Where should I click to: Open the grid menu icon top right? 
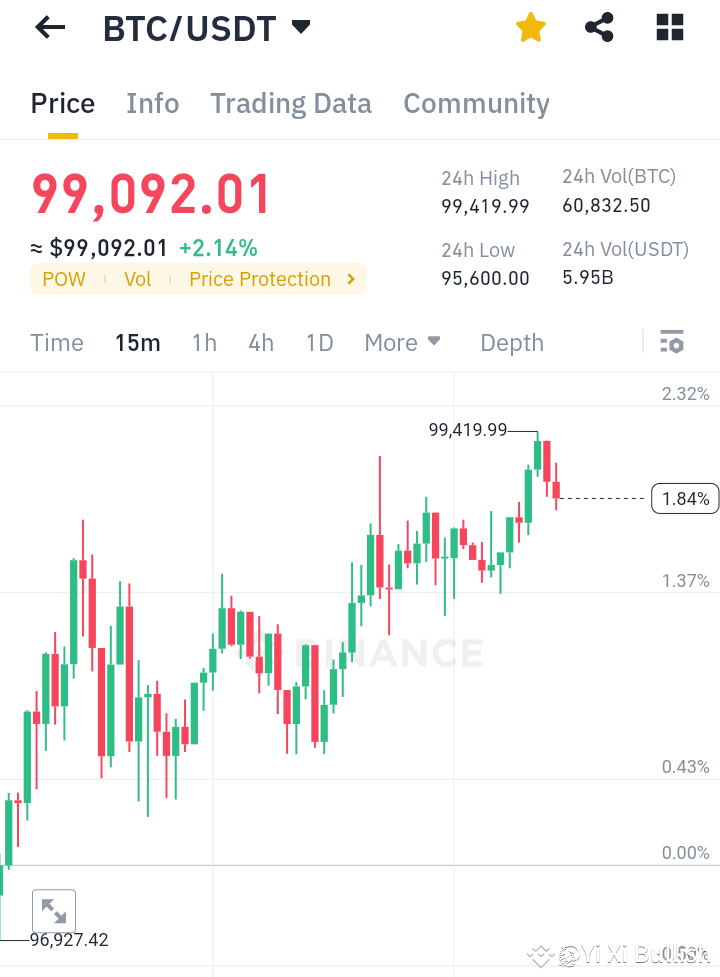(668, 27)
